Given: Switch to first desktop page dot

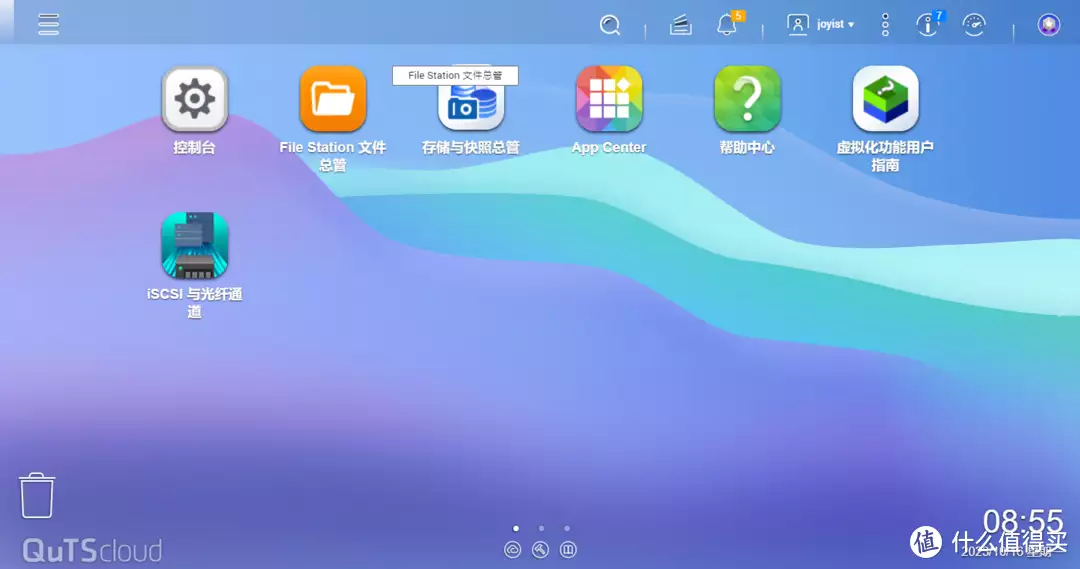Looking at the screenshot, I should tap(516, 528).
